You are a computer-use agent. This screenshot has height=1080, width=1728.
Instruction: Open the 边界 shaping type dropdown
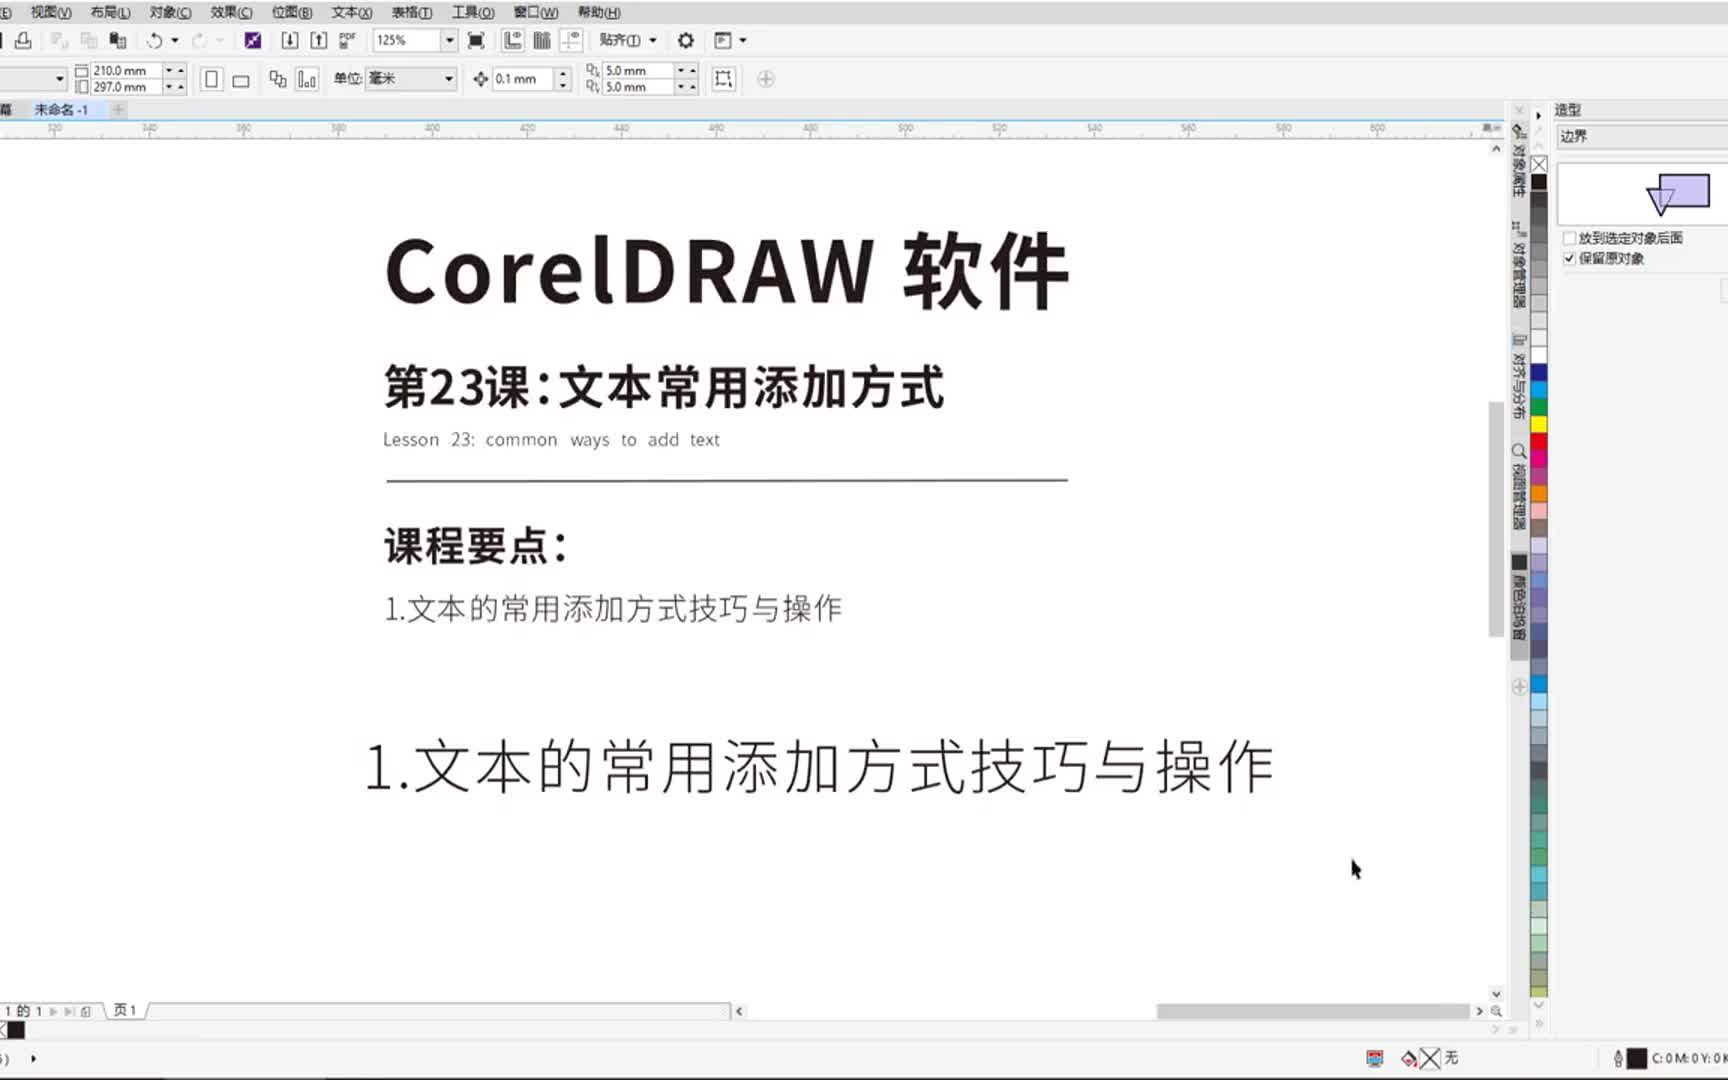pyautogui.click(x=1642, y=136)
